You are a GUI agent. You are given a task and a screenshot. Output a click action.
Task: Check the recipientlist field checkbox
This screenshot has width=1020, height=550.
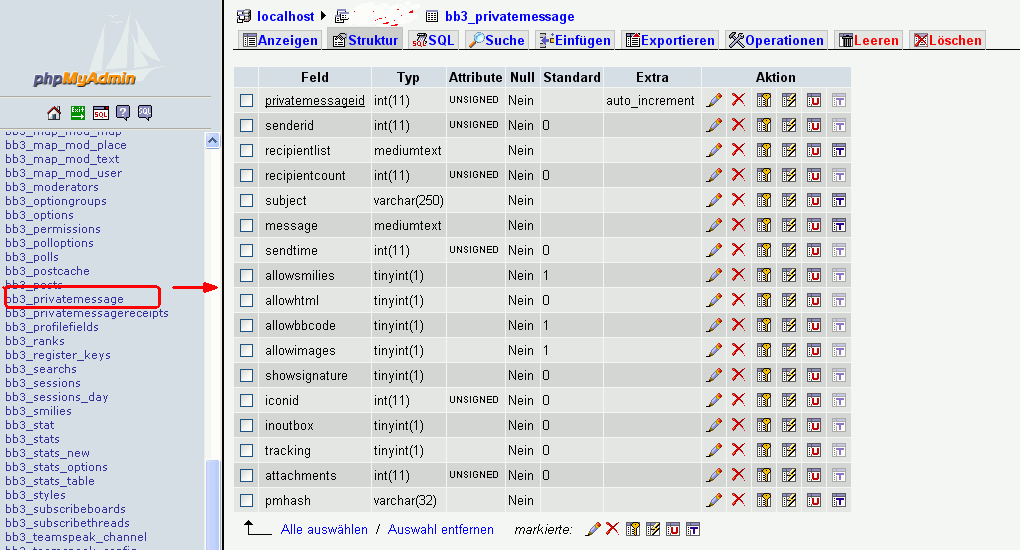[246, 150]
